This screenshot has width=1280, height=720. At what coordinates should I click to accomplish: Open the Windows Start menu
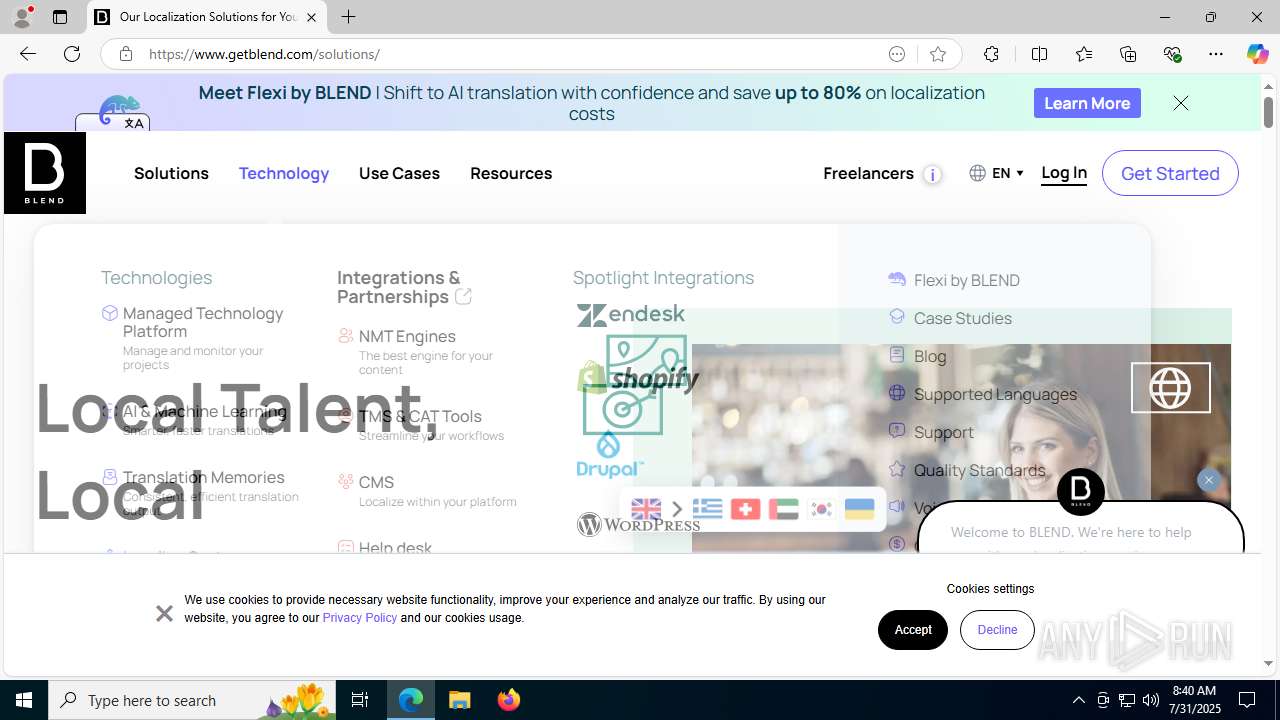[24, 700]
